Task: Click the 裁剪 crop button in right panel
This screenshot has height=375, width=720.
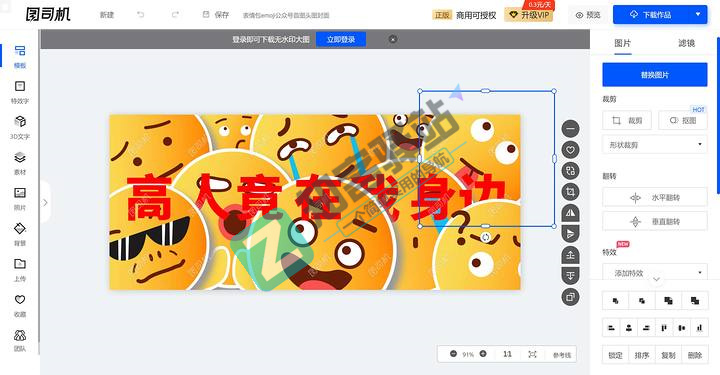Action: coord(627,121)
